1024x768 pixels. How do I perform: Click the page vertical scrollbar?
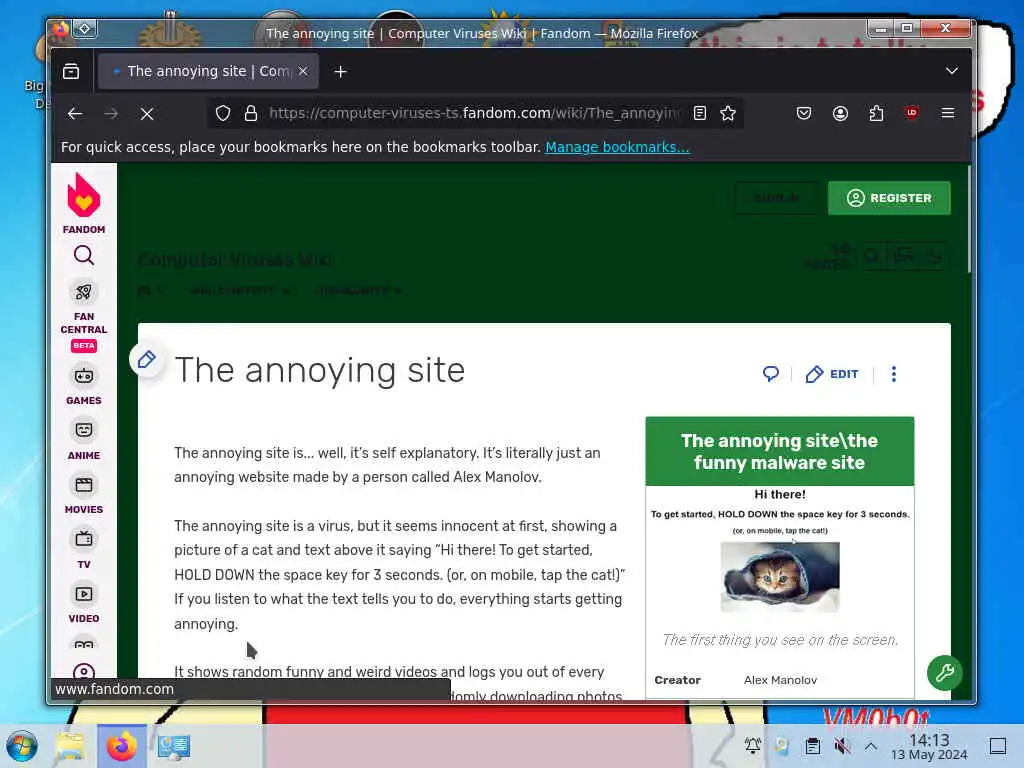[969, 219]
